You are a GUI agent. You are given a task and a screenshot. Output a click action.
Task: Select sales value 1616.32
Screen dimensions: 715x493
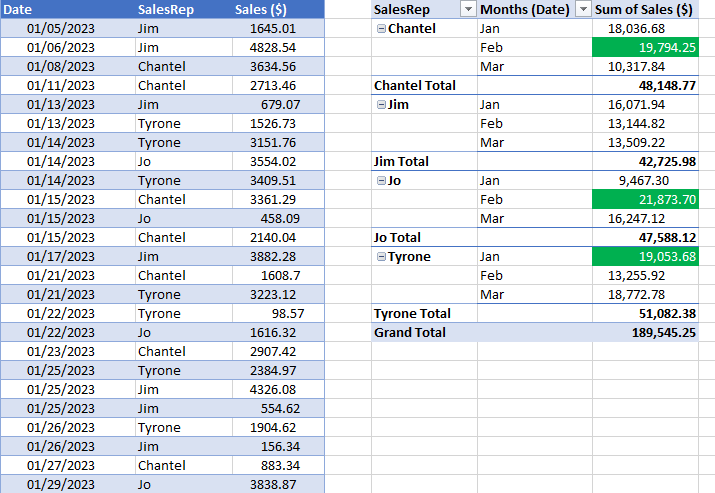coord(278,332)
